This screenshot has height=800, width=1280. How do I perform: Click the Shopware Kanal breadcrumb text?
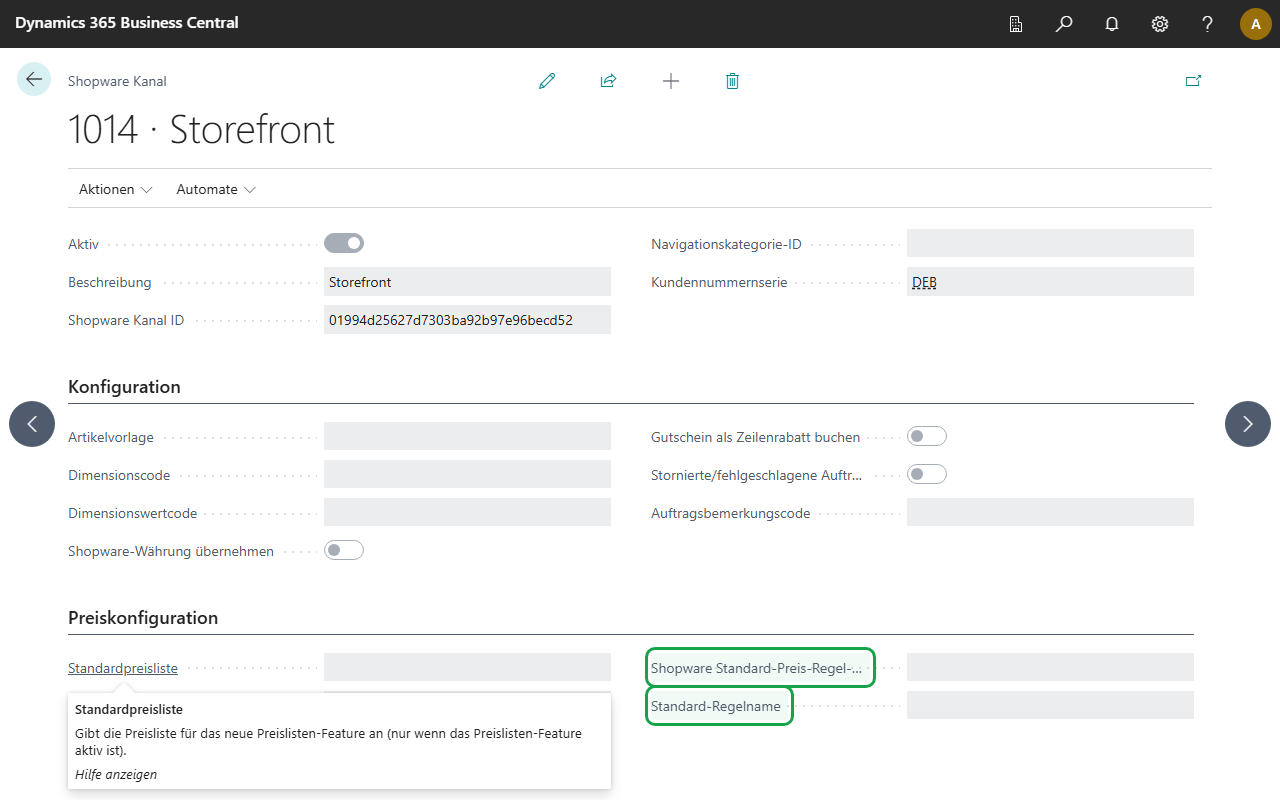click(x=117, y=81)
